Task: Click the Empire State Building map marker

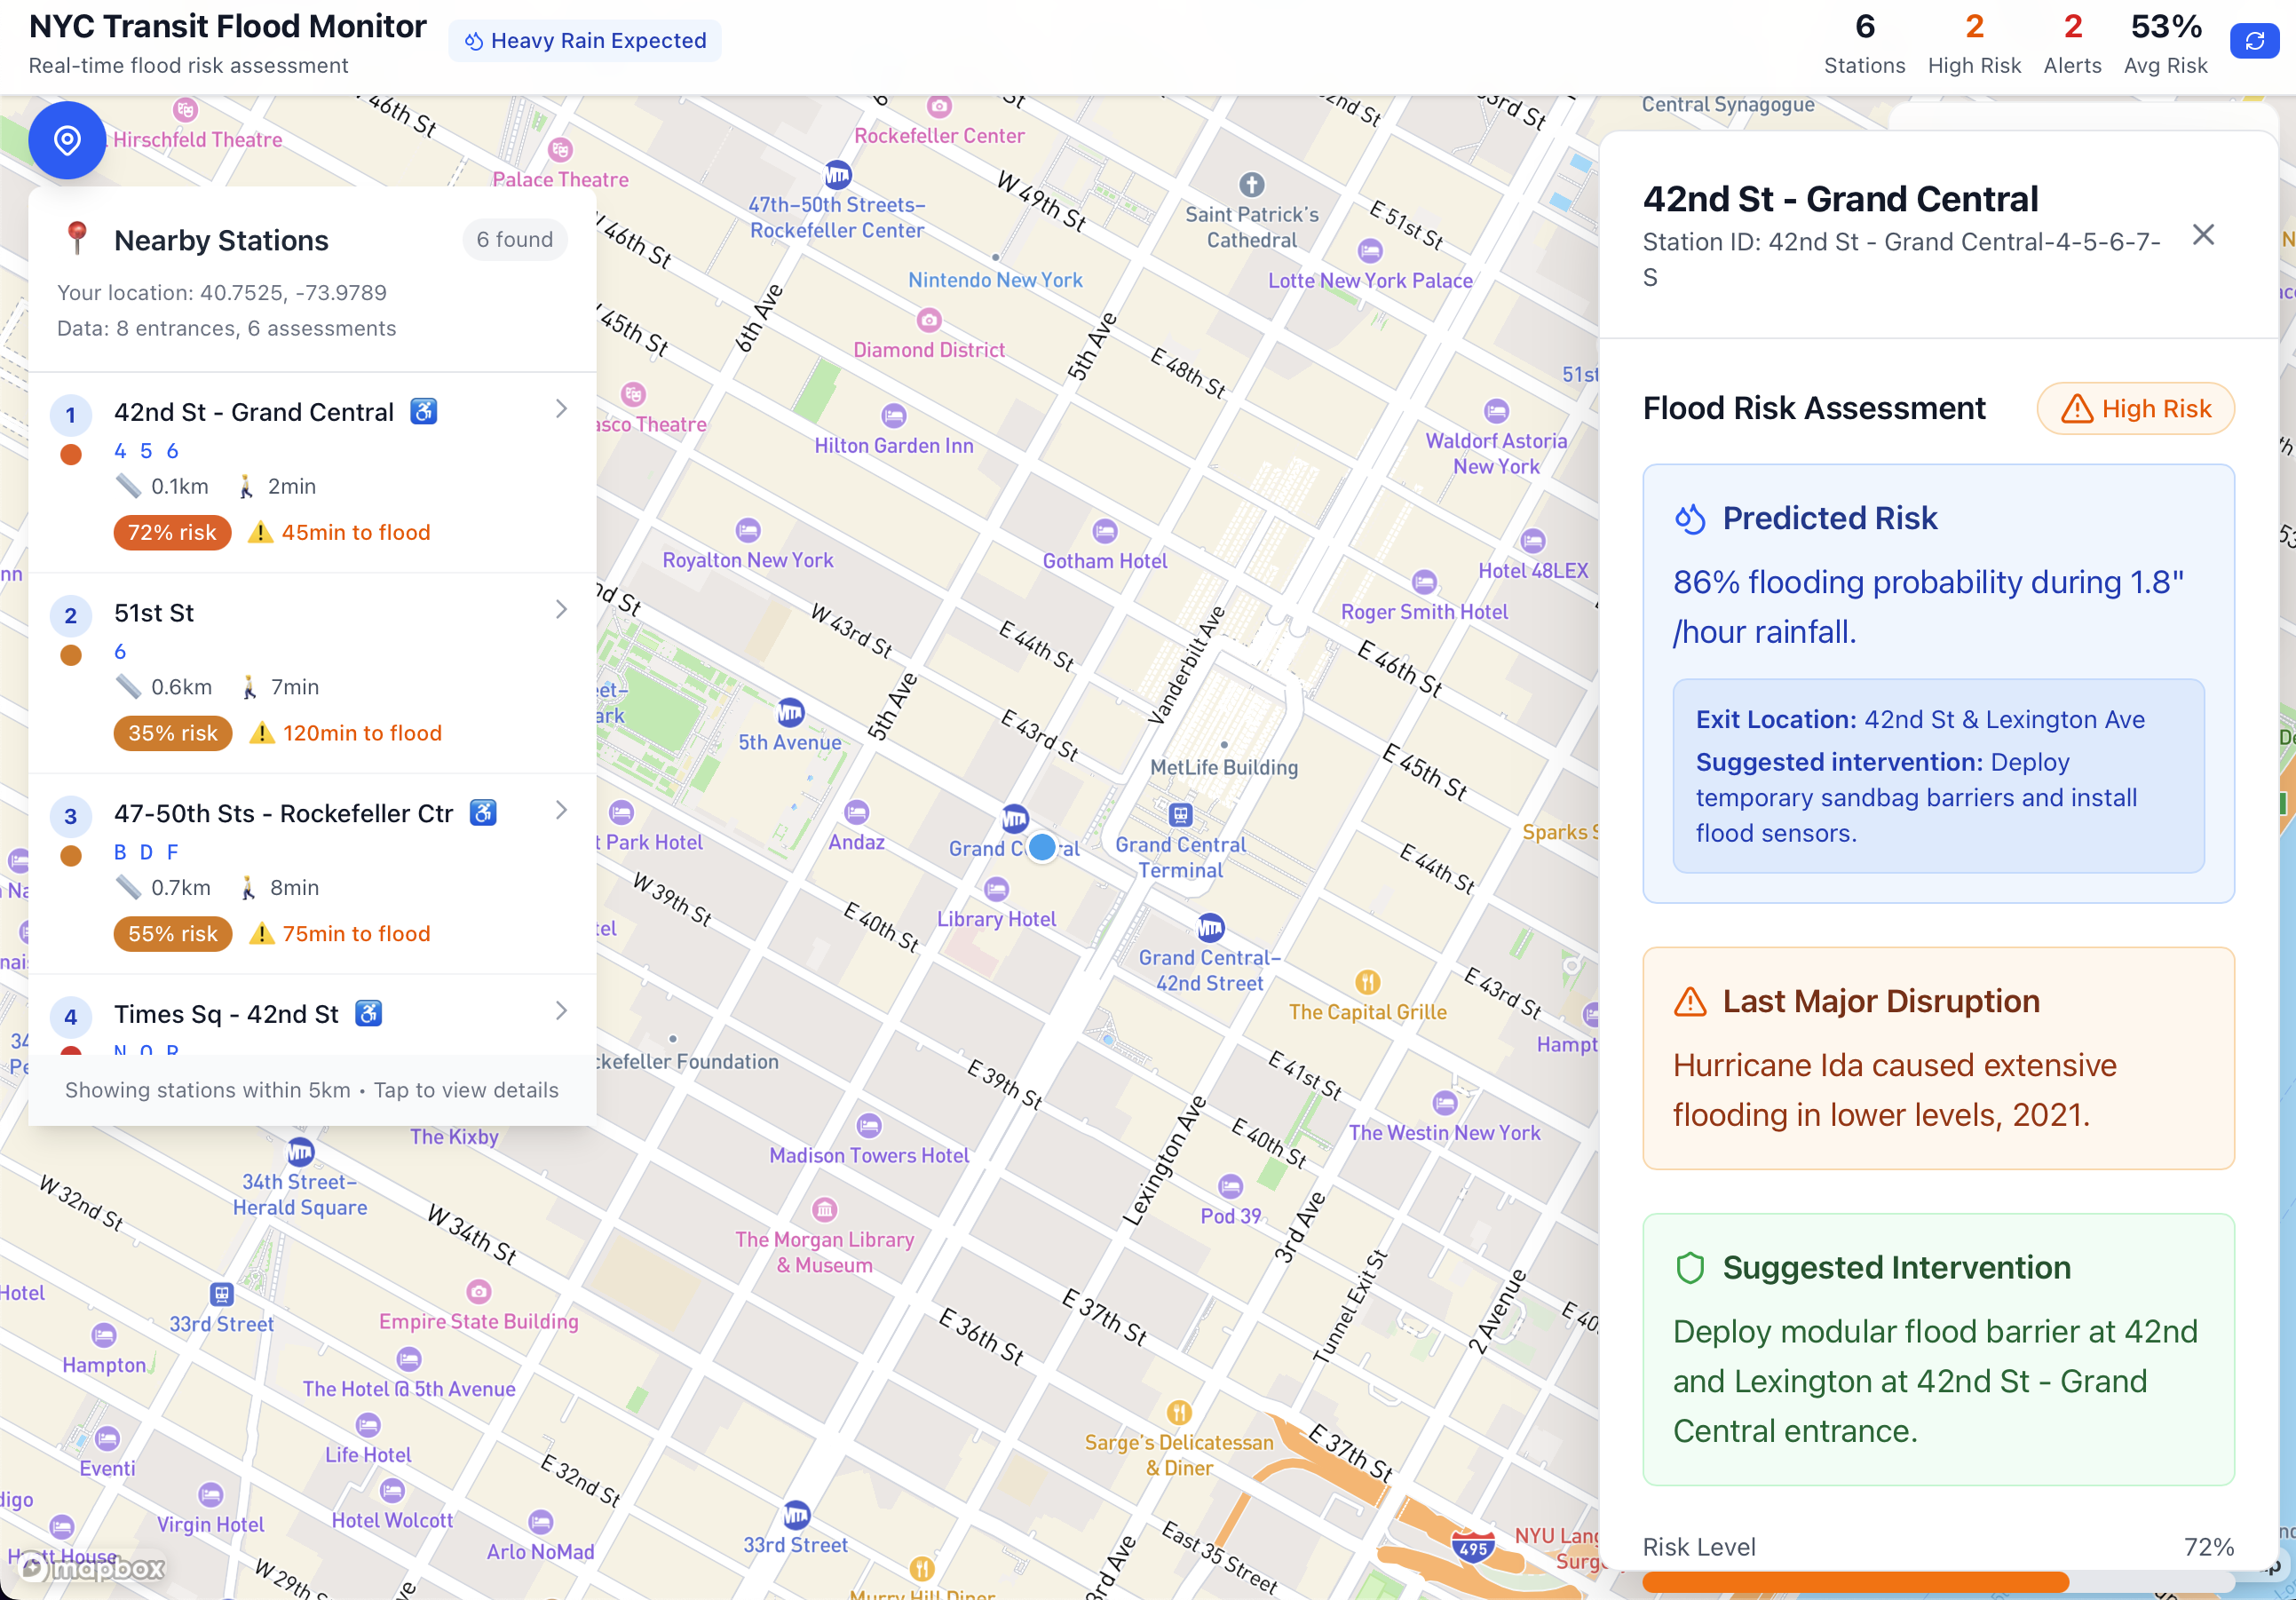Action: click(479, 1292)
